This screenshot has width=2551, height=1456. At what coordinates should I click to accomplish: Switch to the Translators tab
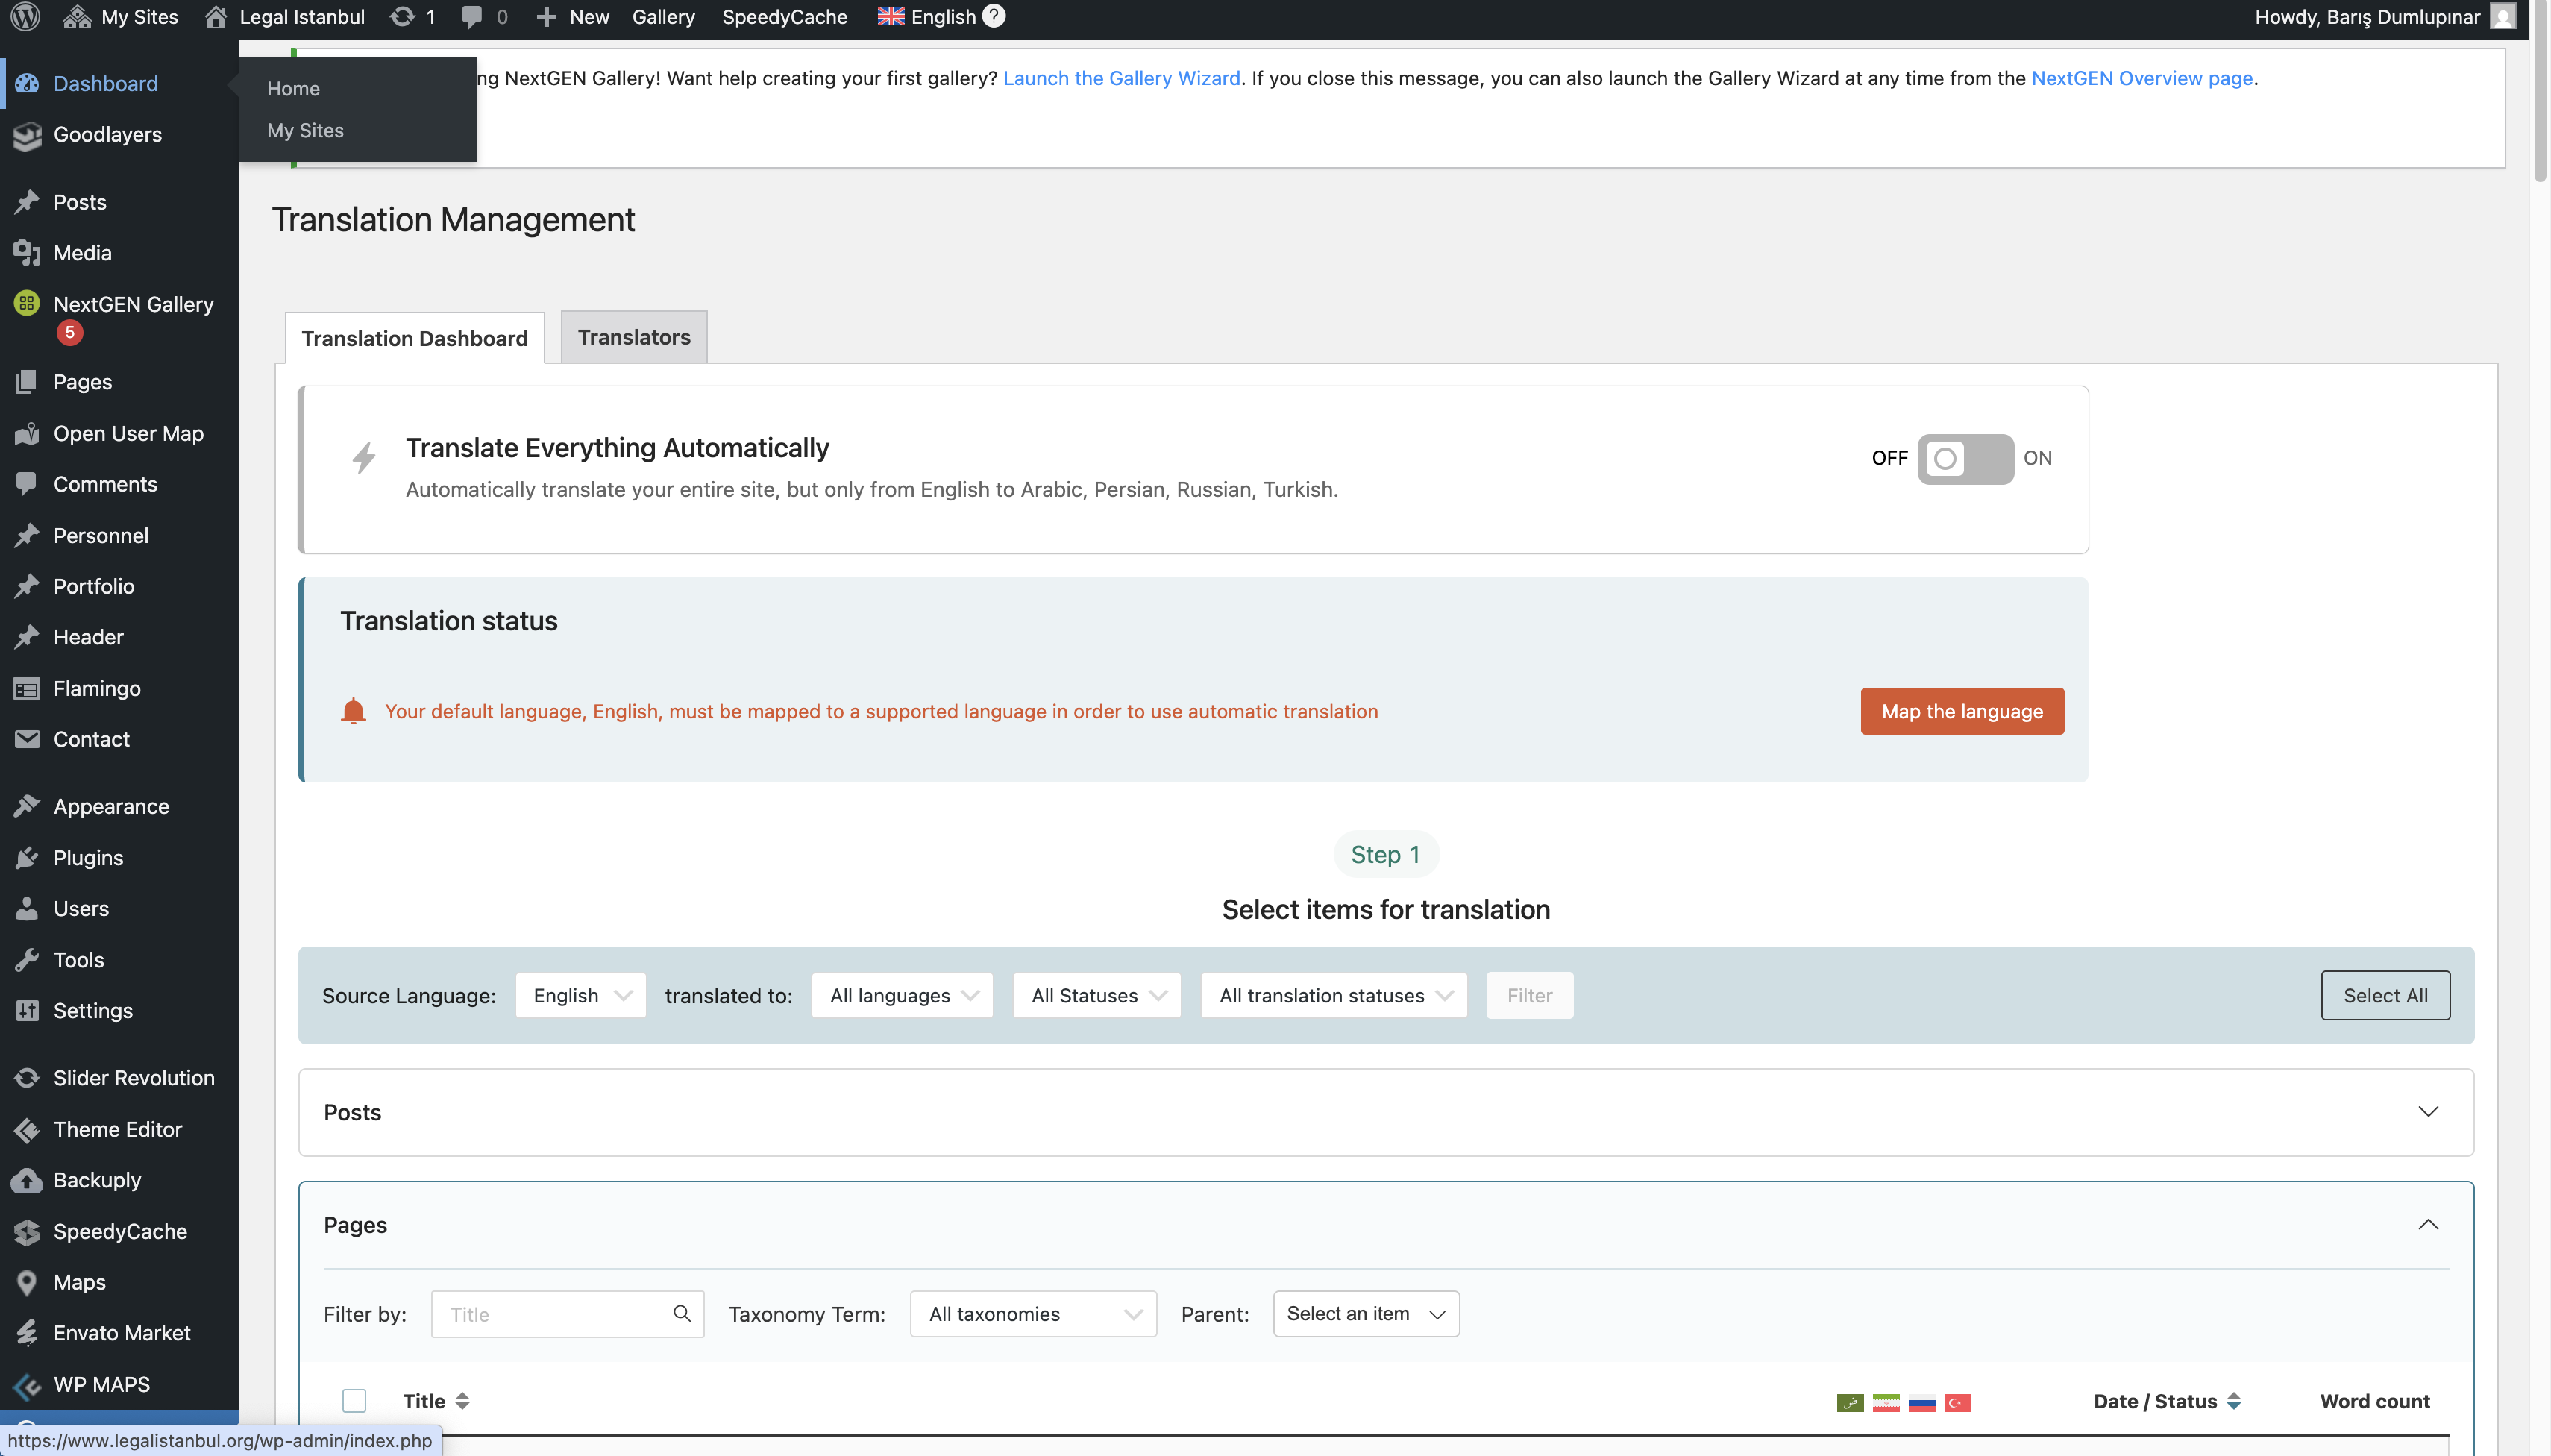coord(634,337)
